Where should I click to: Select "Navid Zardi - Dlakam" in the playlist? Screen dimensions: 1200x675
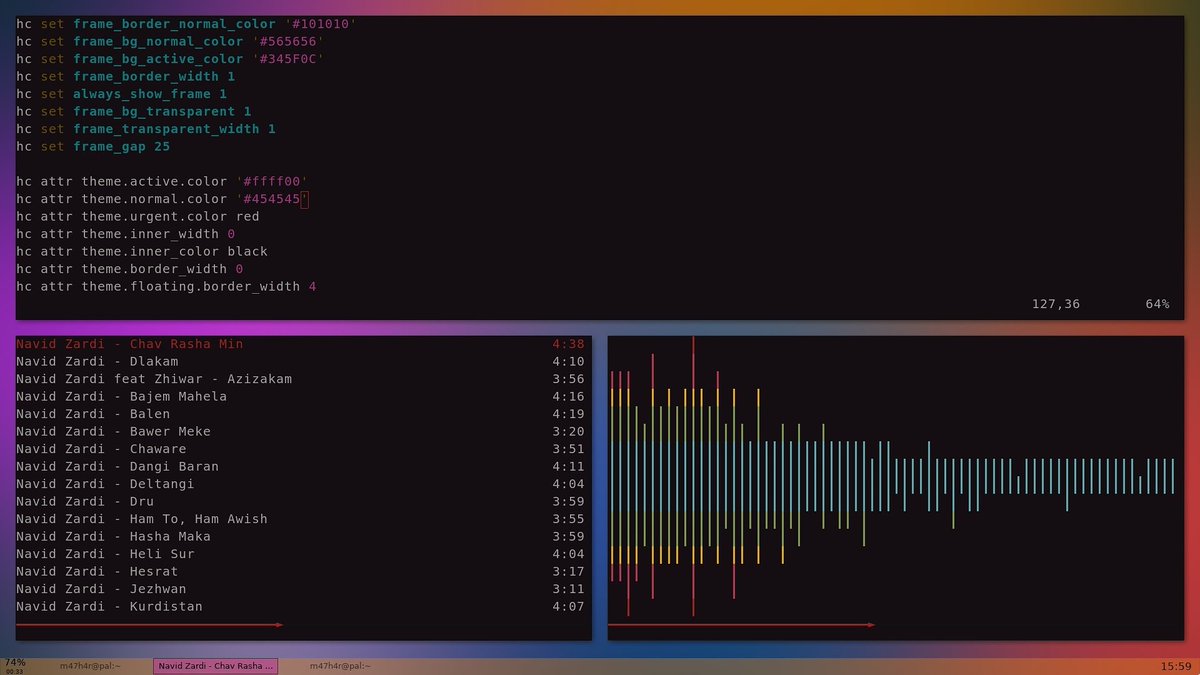coord(100,361)
